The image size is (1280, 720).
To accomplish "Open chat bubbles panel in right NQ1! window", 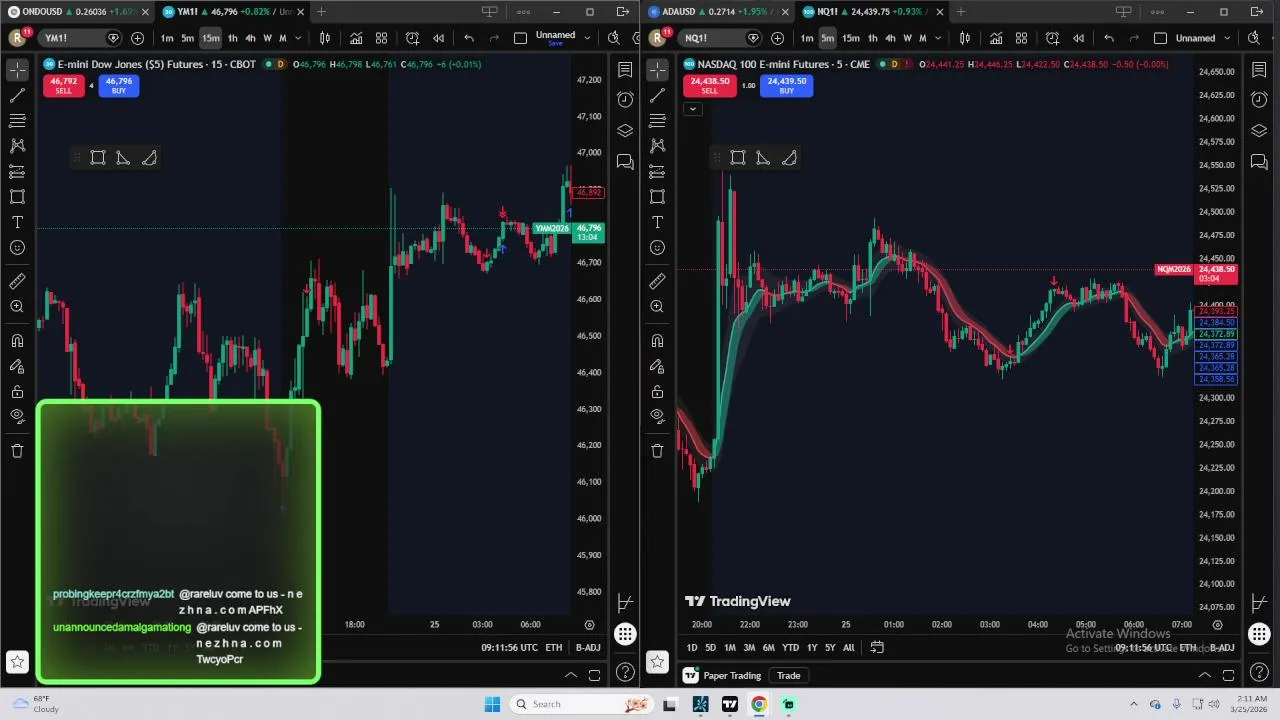I will pos(1259,162).
